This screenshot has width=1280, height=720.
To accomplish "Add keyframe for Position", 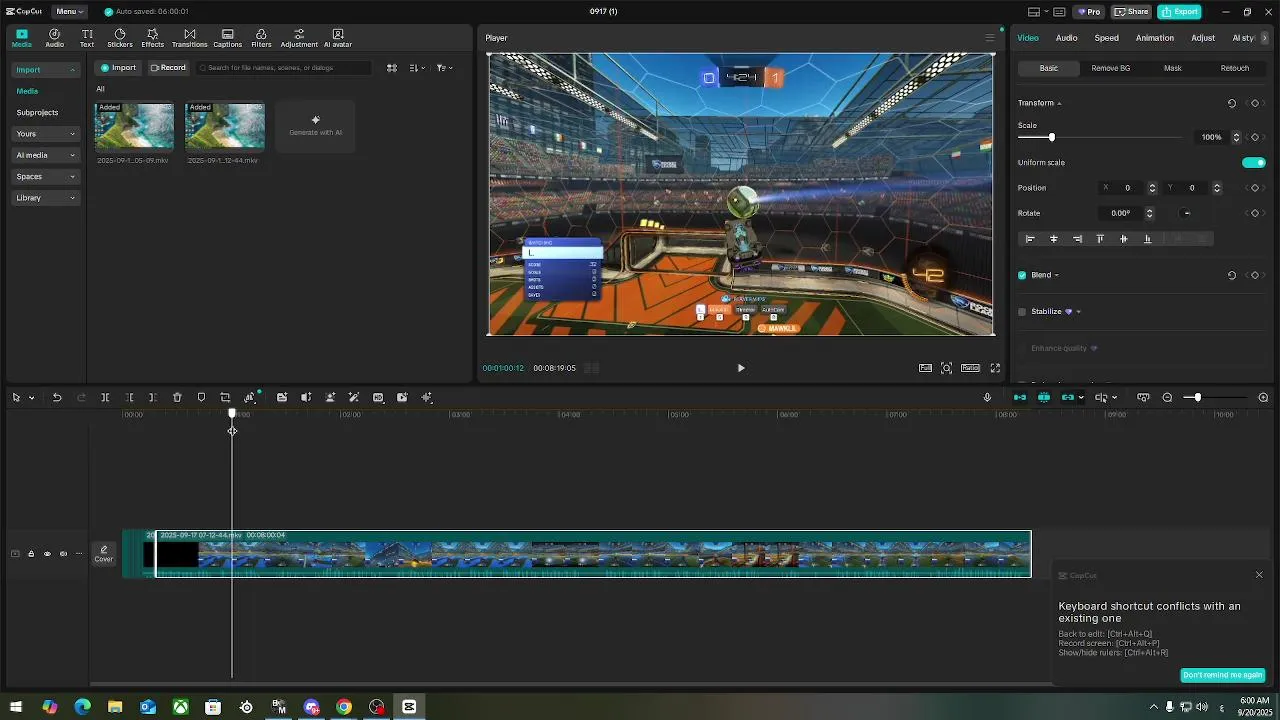I will pos(1255,188).
